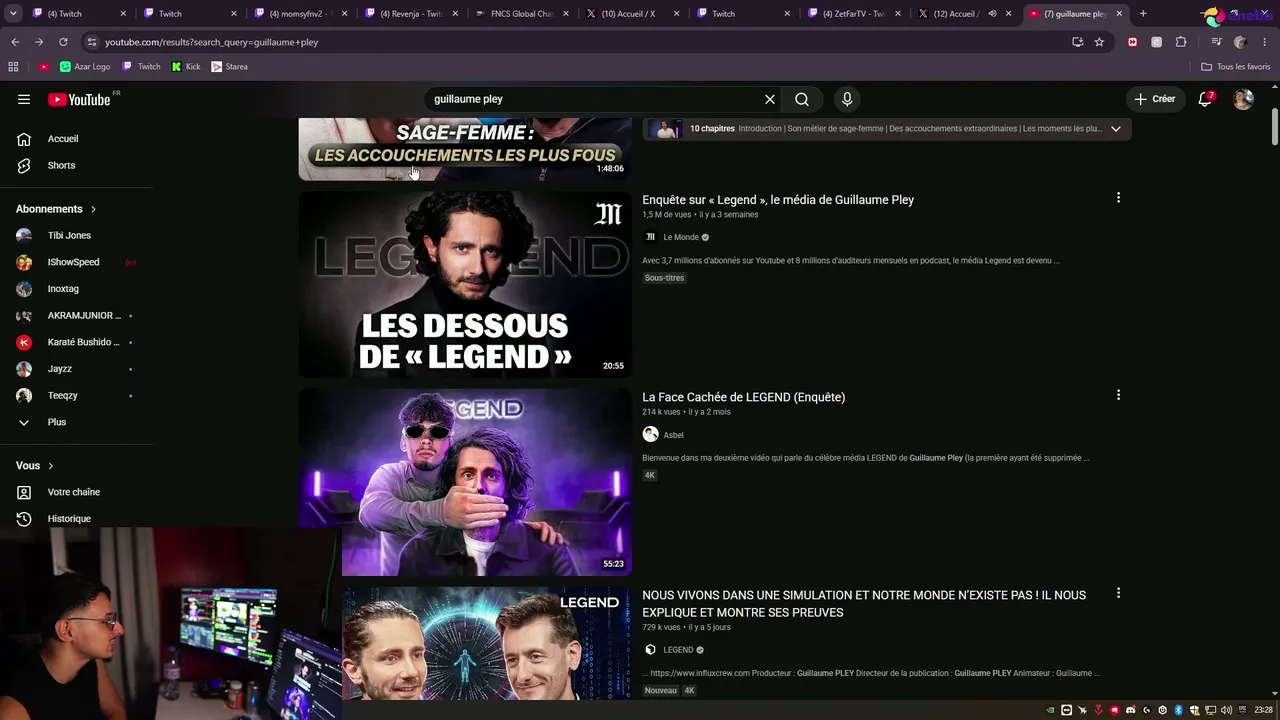
Task: Open the LEGEND channel link
Action: click(678, 650)
